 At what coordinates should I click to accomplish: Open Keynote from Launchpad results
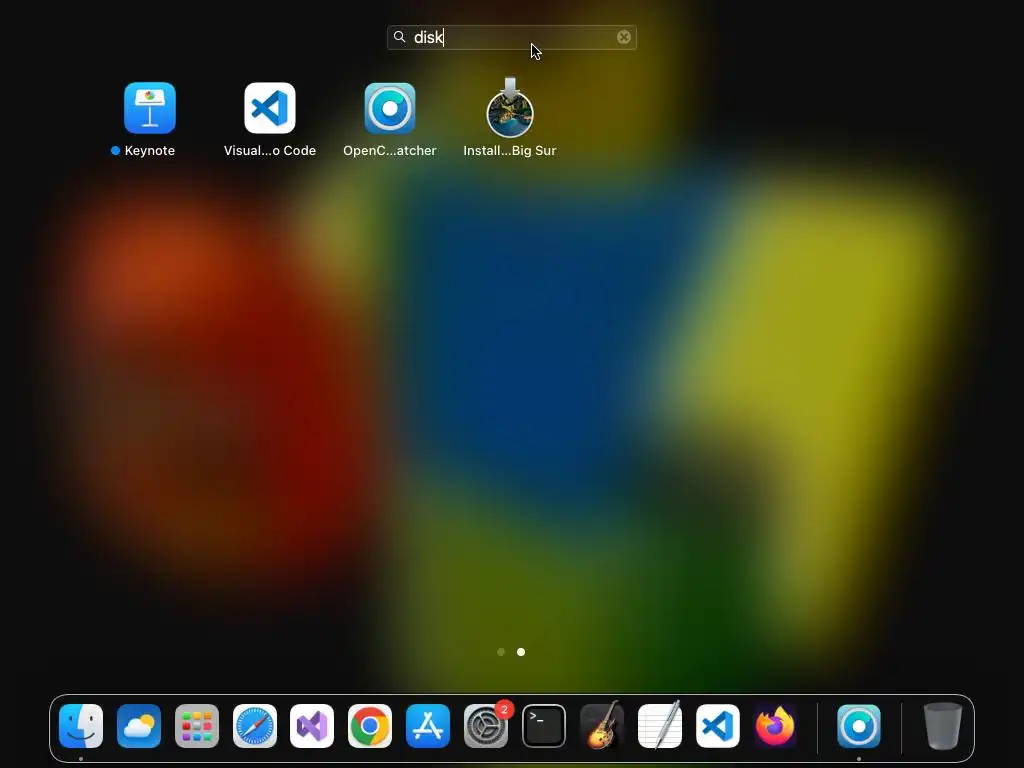coord(150,108)
